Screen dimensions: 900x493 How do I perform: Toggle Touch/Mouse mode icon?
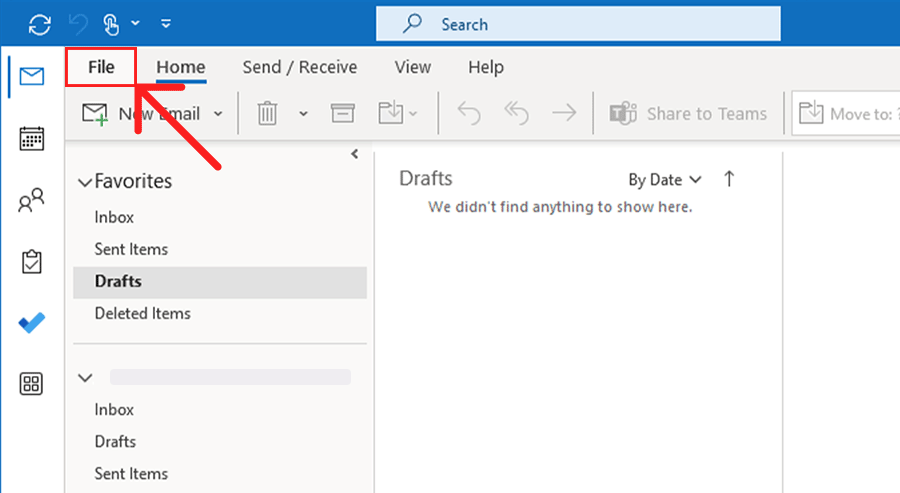111,25
